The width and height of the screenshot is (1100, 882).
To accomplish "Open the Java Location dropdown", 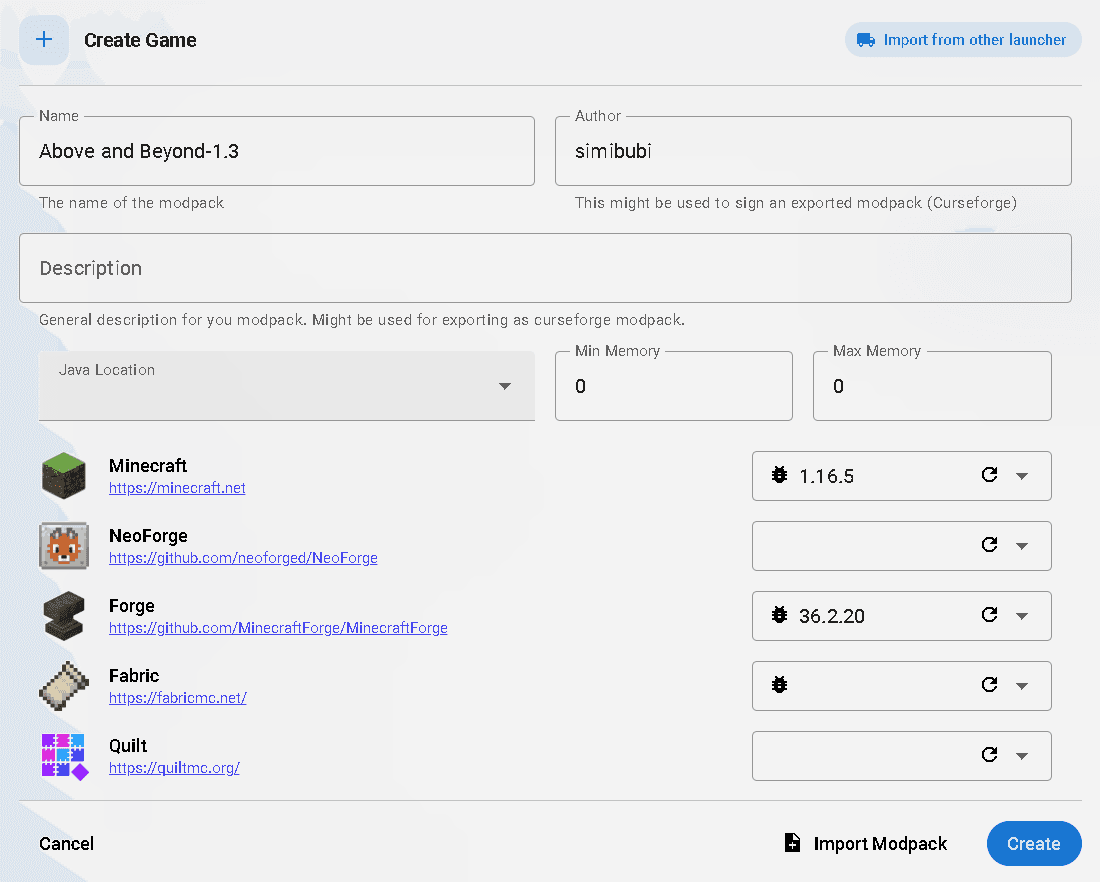I will click(x=287, y=386).
